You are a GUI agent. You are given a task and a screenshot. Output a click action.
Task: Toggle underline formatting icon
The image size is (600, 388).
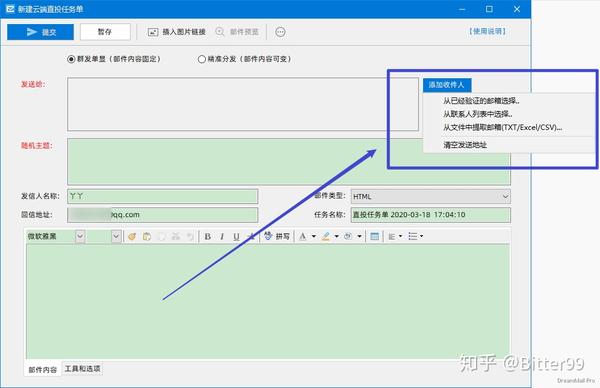click(236, 236)
